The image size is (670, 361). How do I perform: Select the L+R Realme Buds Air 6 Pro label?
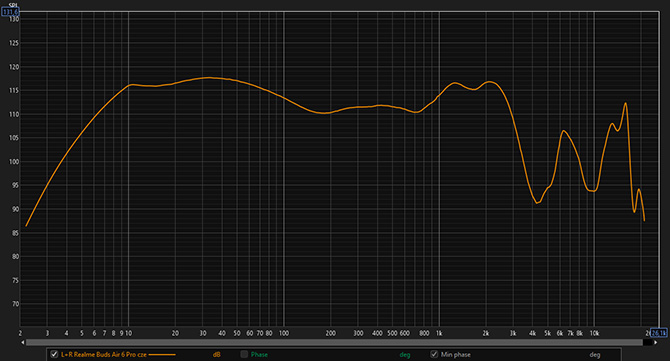coord(104,355)
